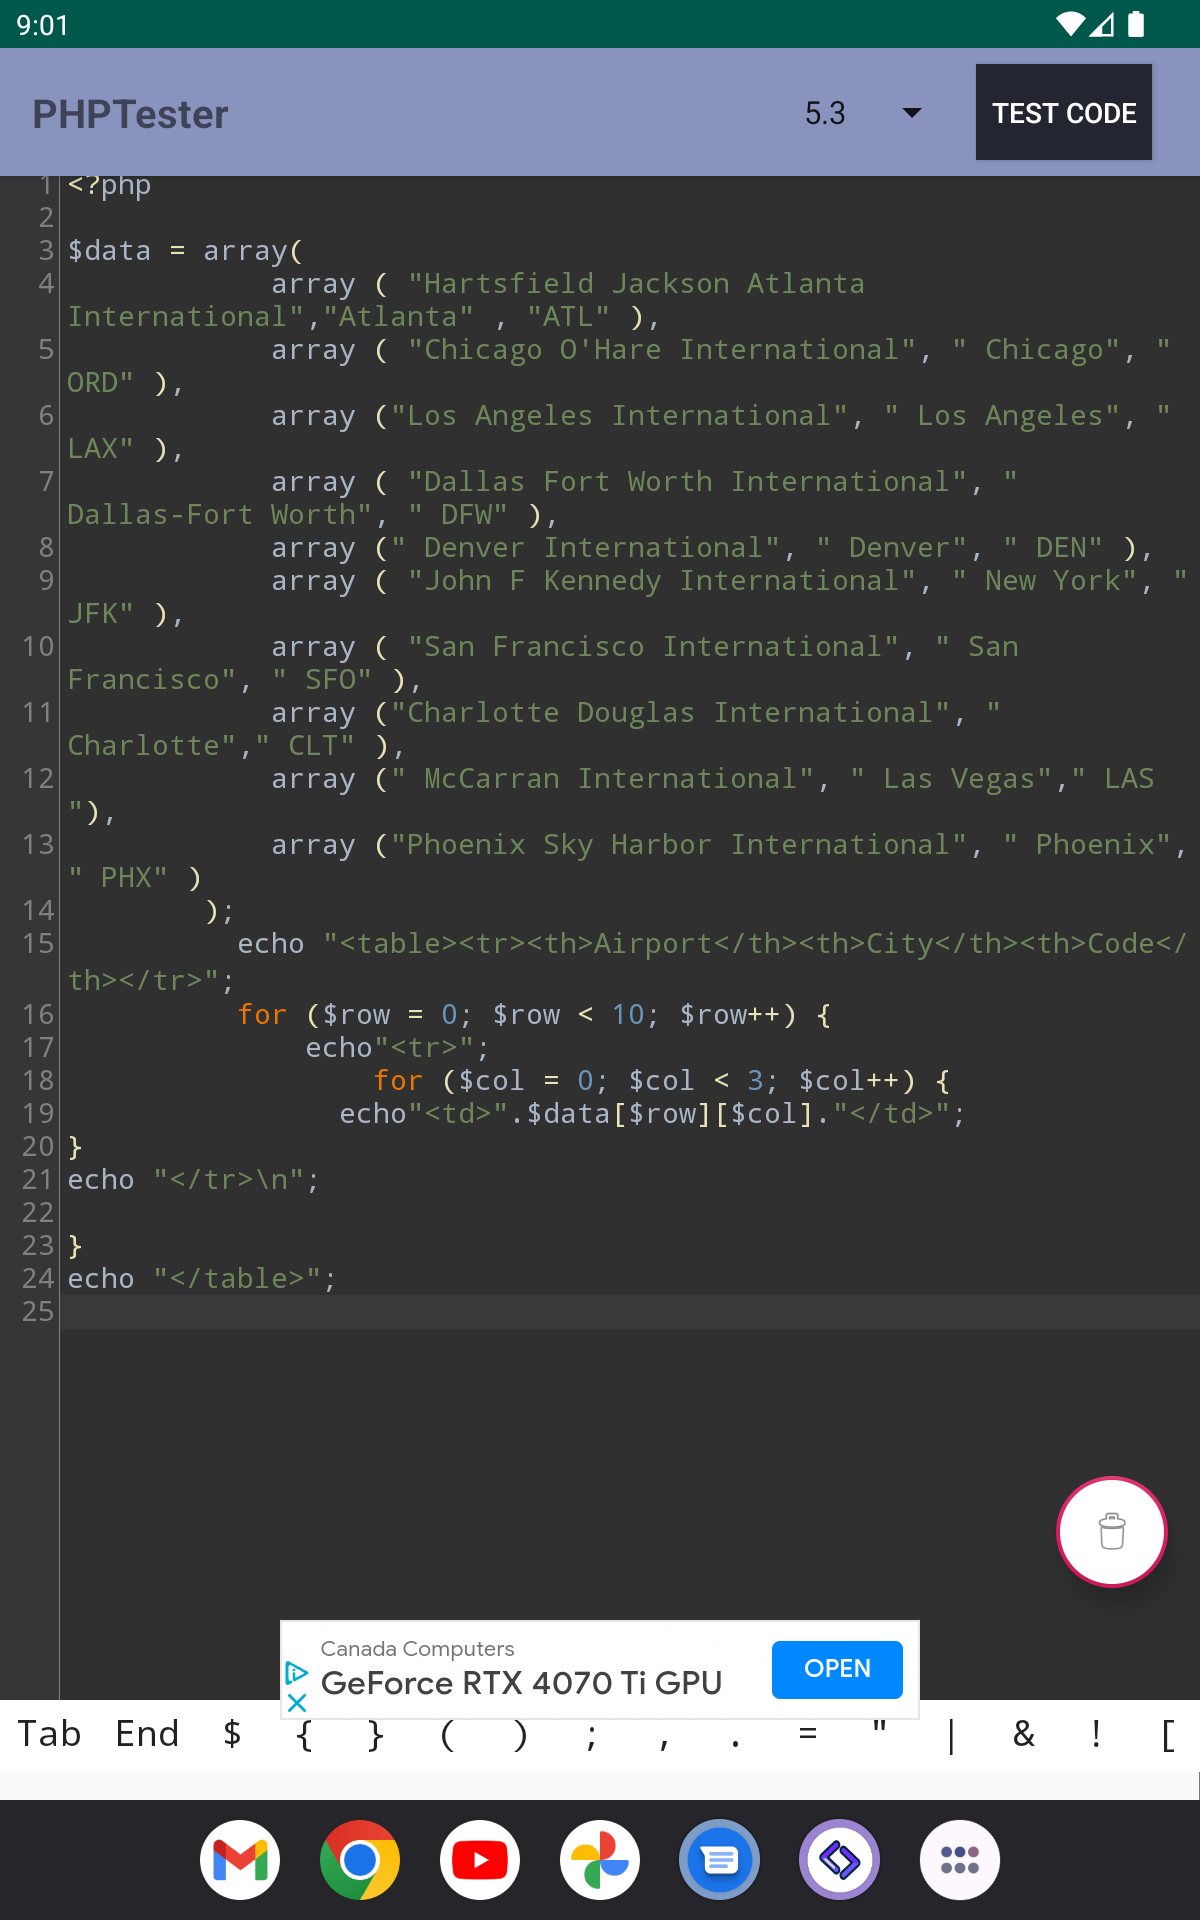The image size is (1200, 1920).
Task: Tap the End key in shortcut bar
Action: pos(147,1734)
